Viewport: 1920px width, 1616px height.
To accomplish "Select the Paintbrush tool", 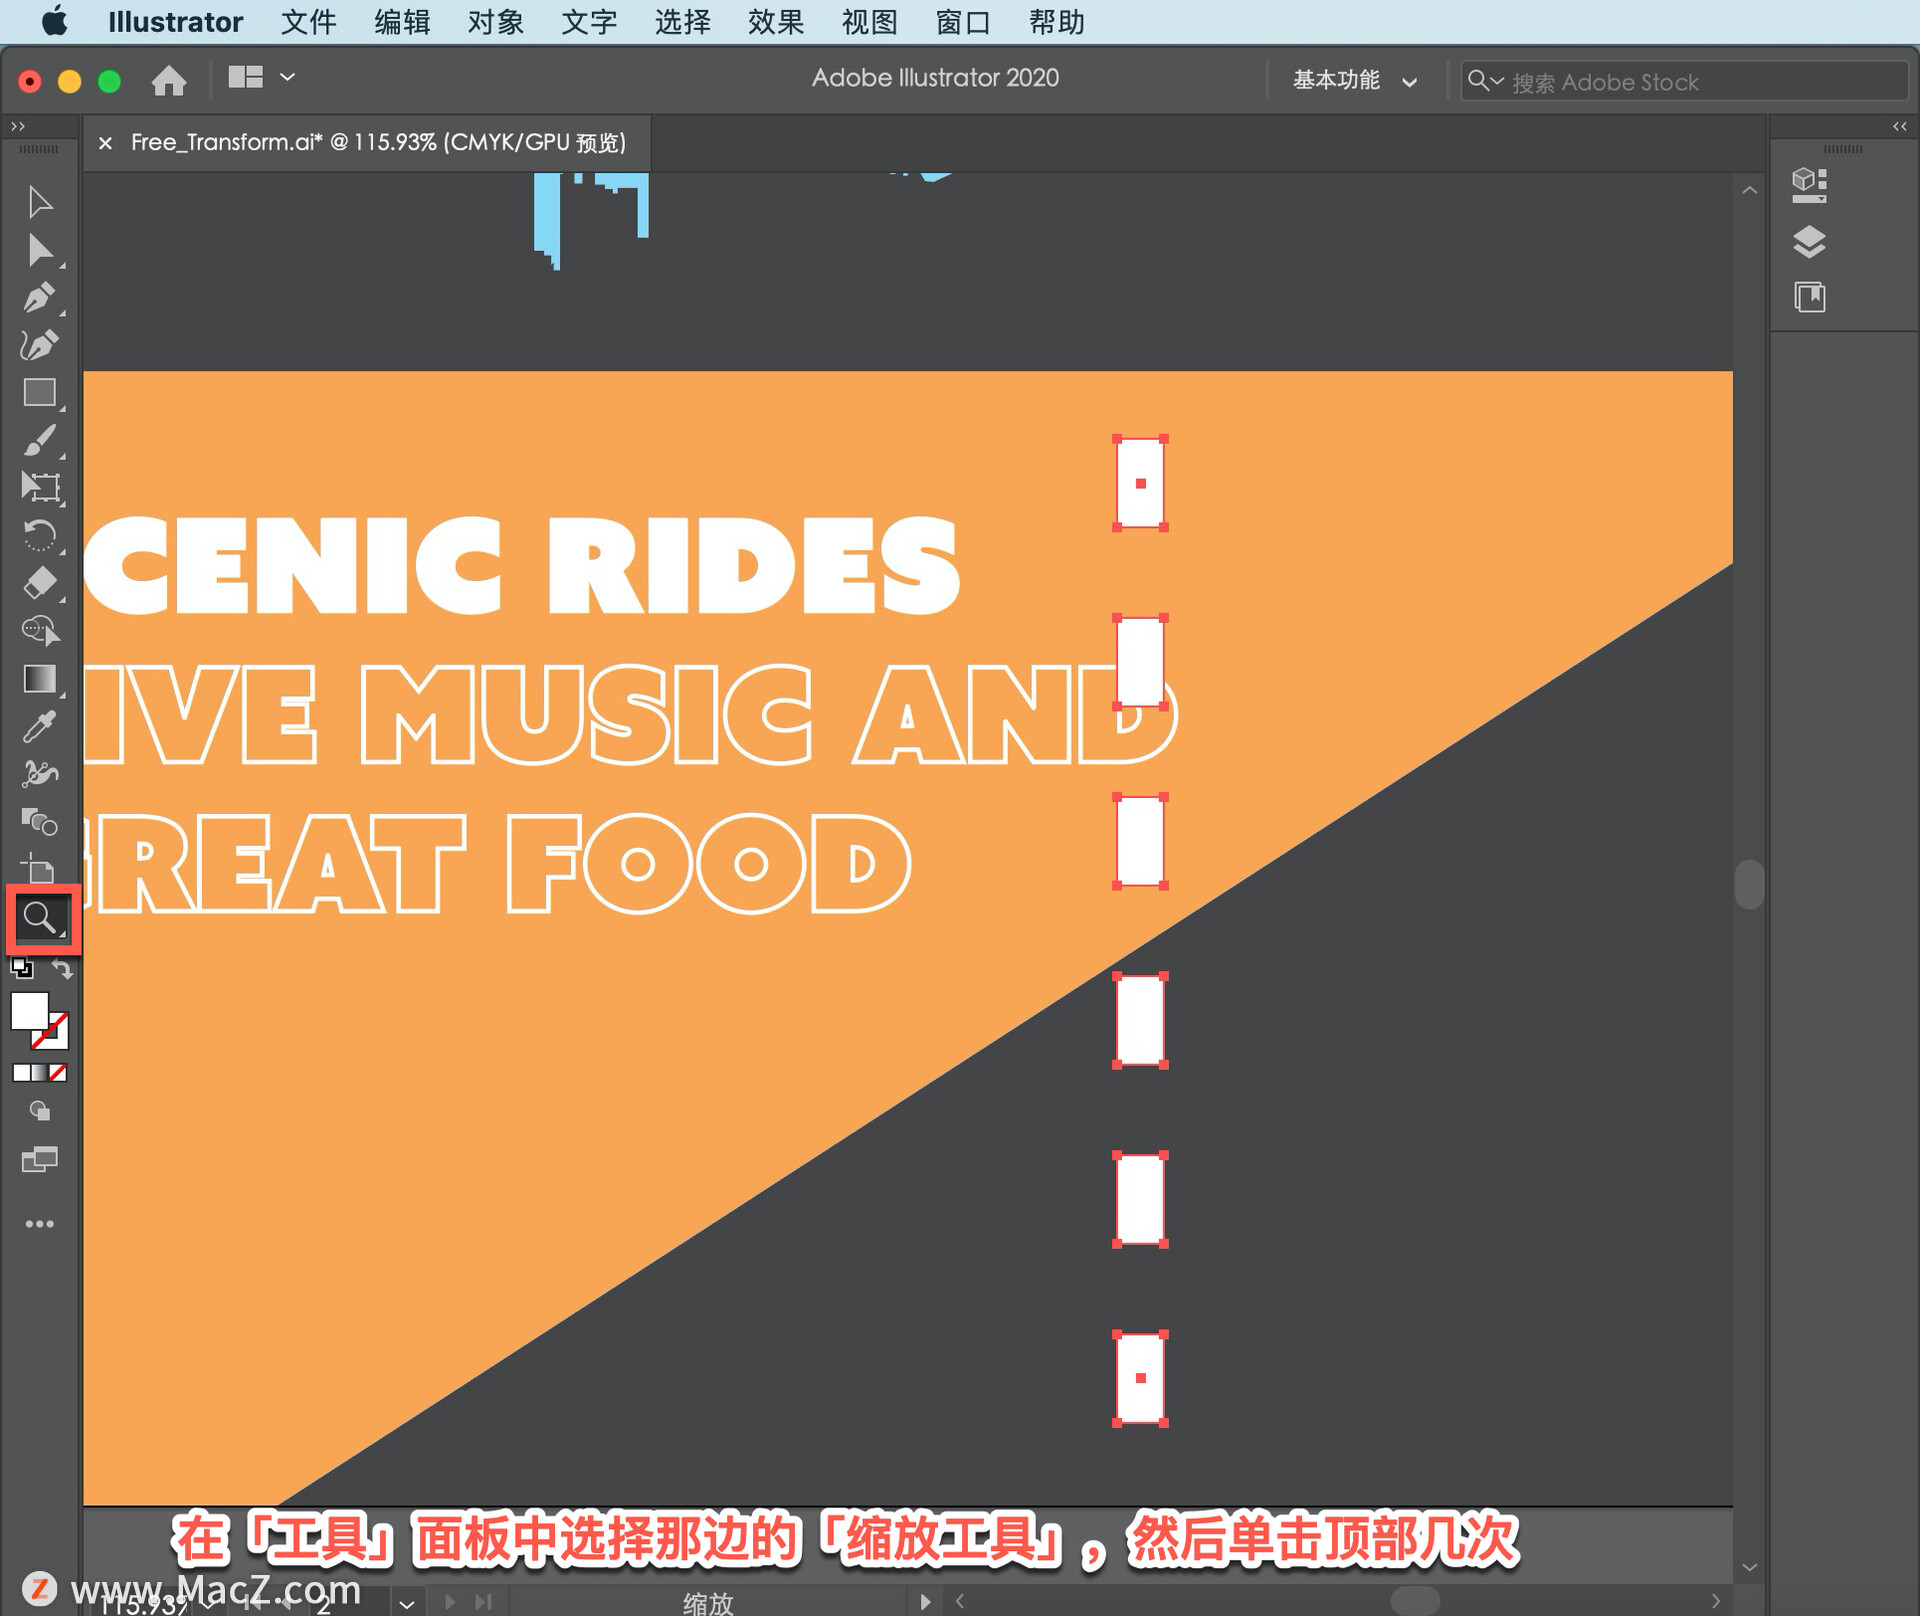I will click(x=40, y=441).
